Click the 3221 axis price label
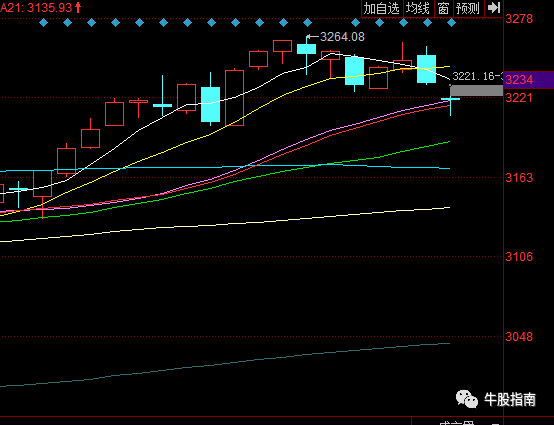Viewport: 554px width, 425px height. (x=519, y=98)
